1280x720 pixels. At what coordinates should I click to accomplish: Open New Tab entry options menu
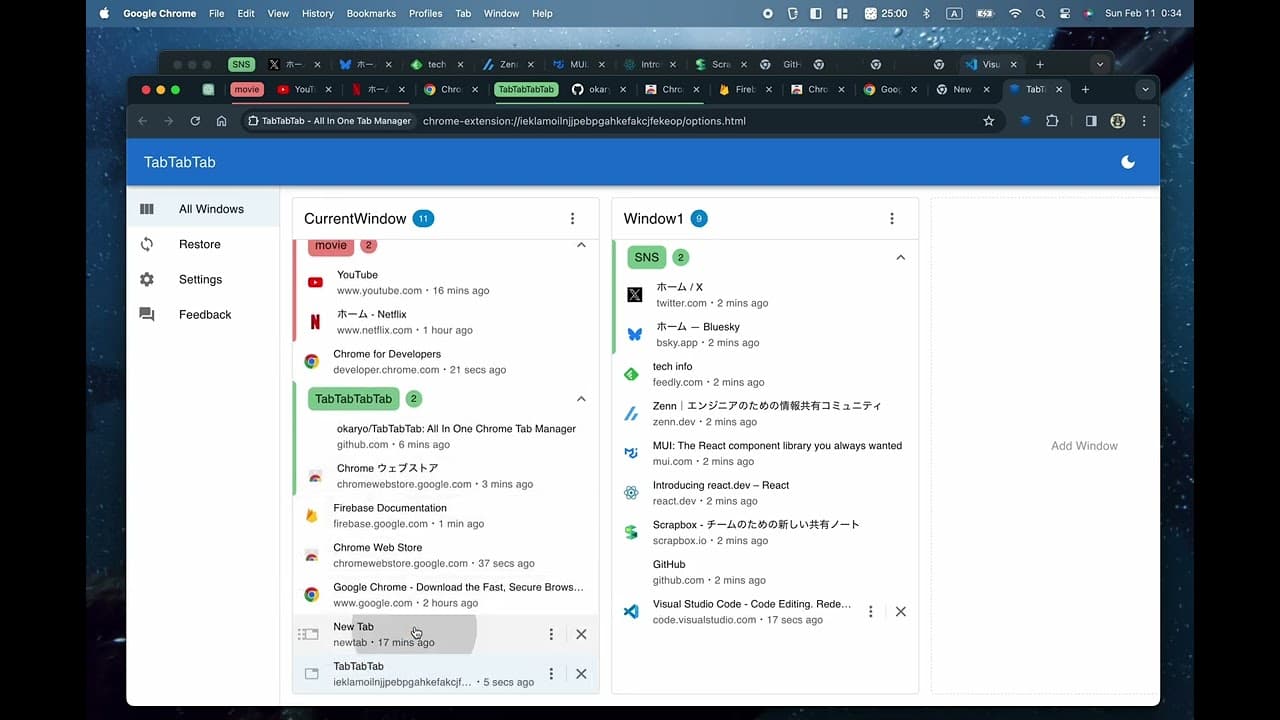[x=551, y=634]
